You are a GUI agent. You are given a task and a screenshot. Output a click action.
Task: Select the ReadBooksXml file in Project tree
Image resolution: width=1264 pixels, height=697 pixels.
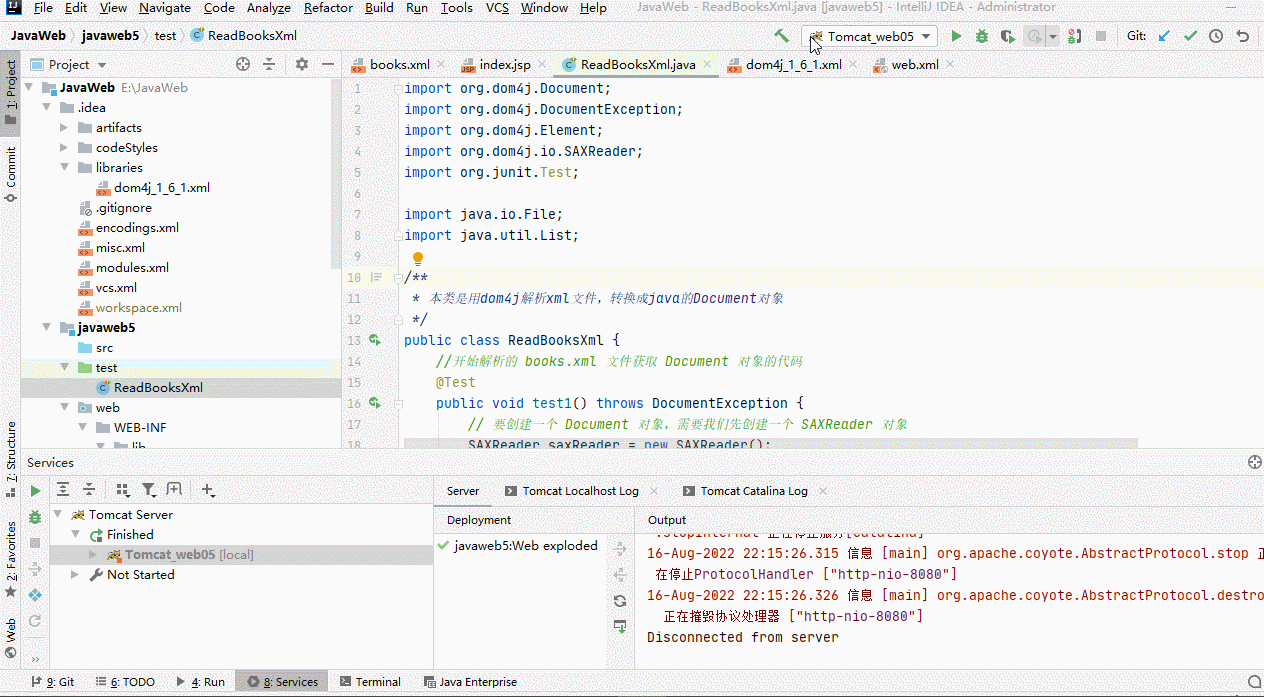pos(158,388)
